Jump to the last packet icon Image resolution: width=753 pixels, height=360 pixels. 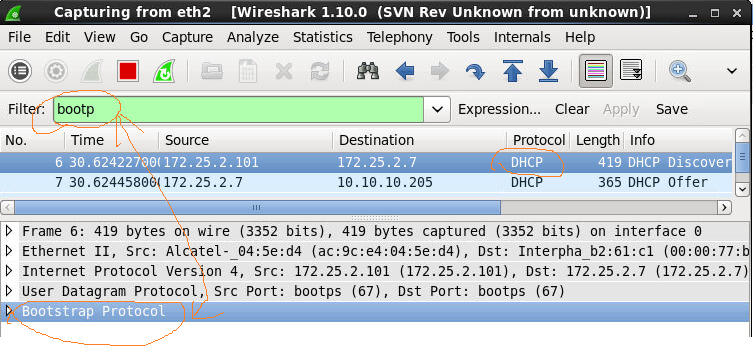click(548, 72)
